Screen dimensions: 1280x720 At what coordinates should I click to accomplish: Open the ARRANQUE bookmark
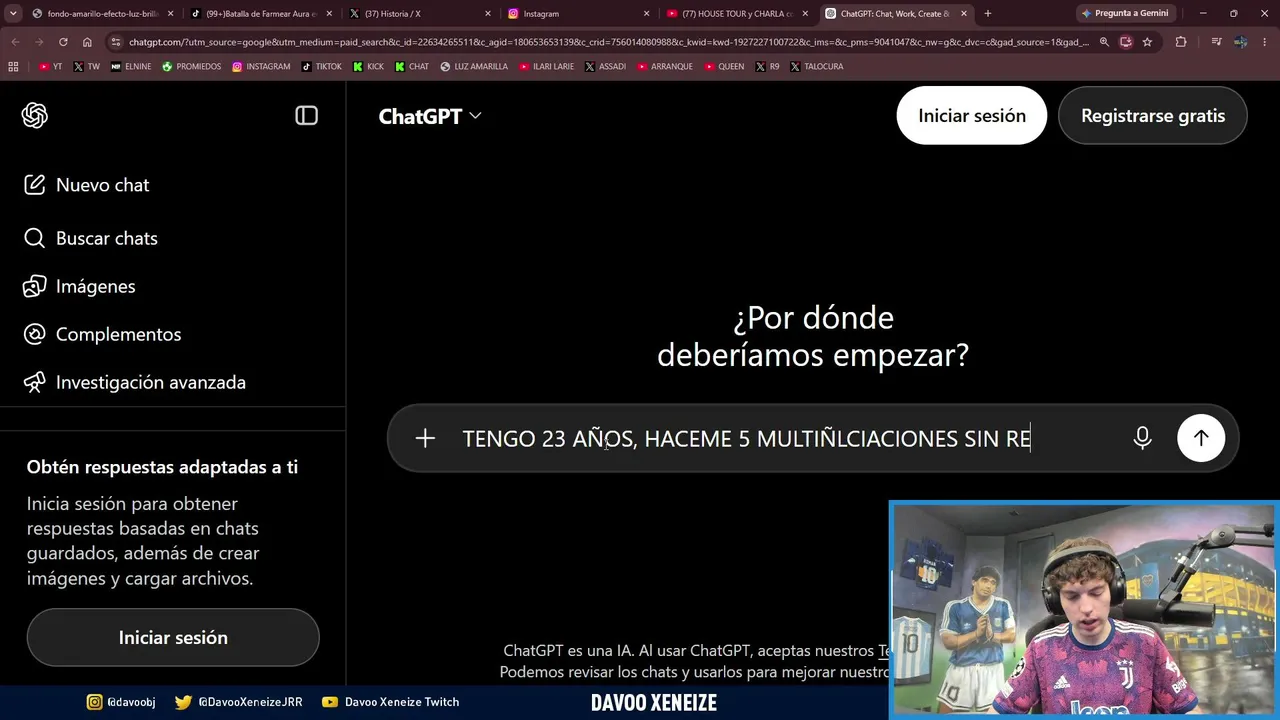[x=666, y=67]
